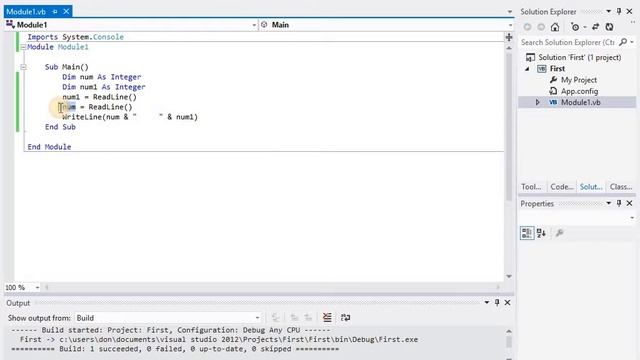Click Clear All icon in Output toolbar
The image size is (640, 360).
tap(327, 318)
